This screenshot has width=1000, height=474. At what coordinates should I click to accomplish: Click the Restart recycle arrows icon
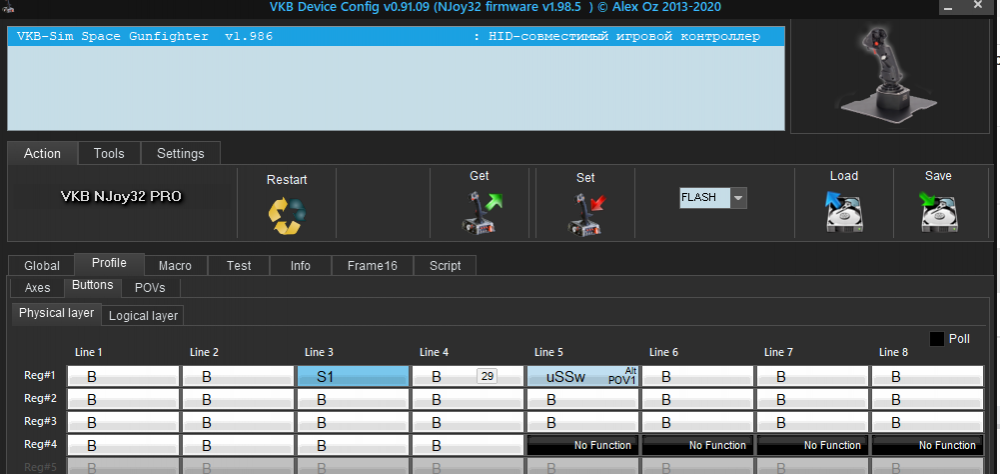(286, 216)
